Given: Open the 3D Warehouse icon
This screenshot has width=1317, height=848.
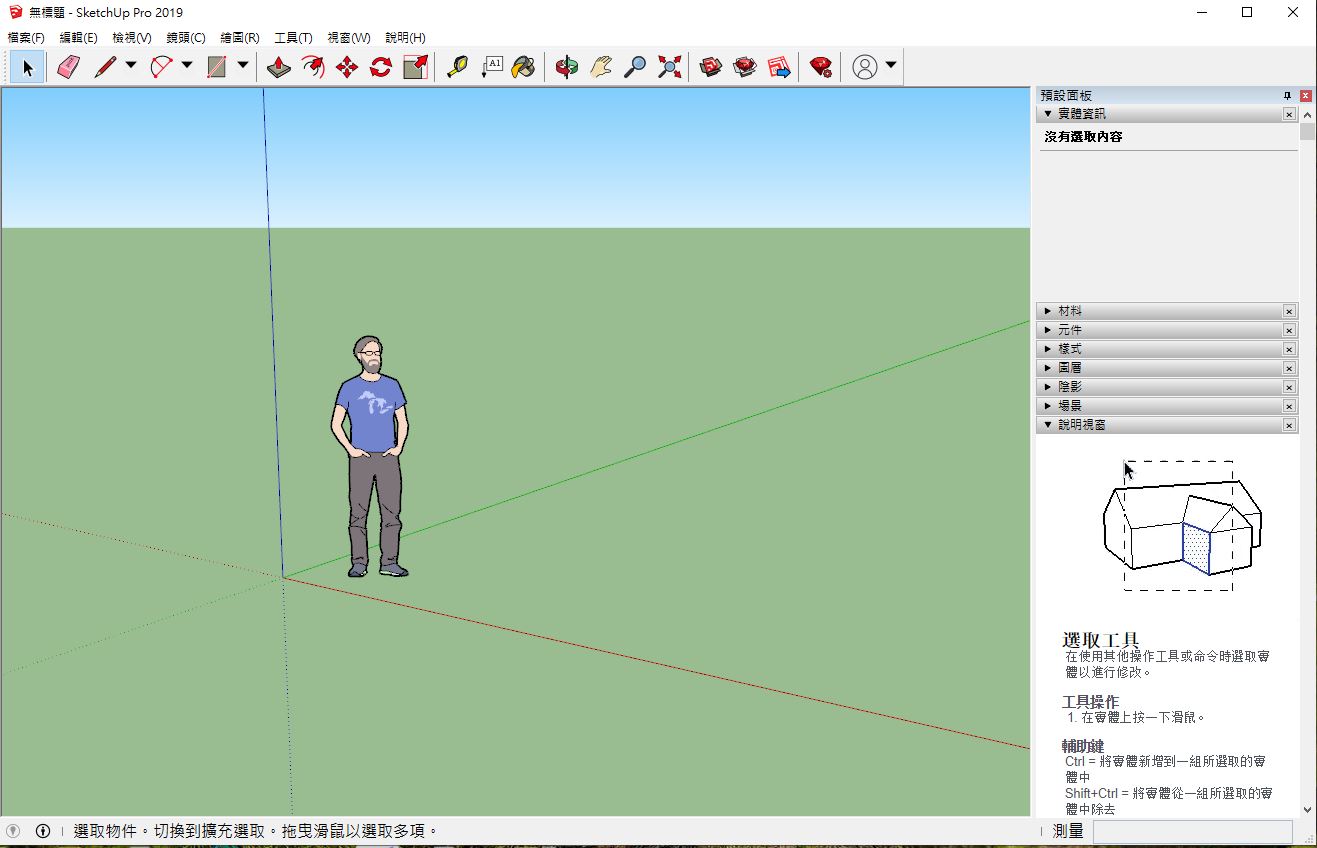Looking at the screenshot, I should tap(711, 67).
